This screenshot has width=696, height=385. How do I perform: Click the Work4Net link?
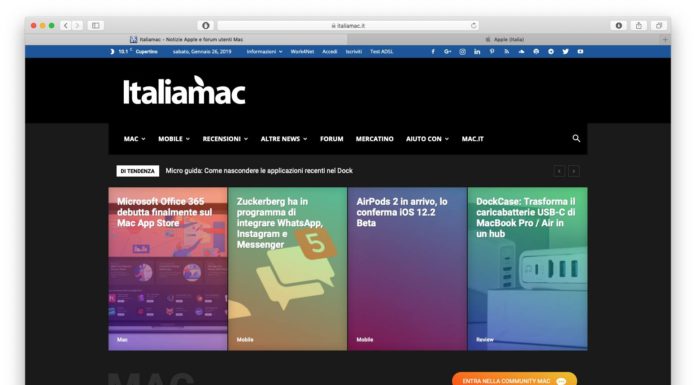302,52
